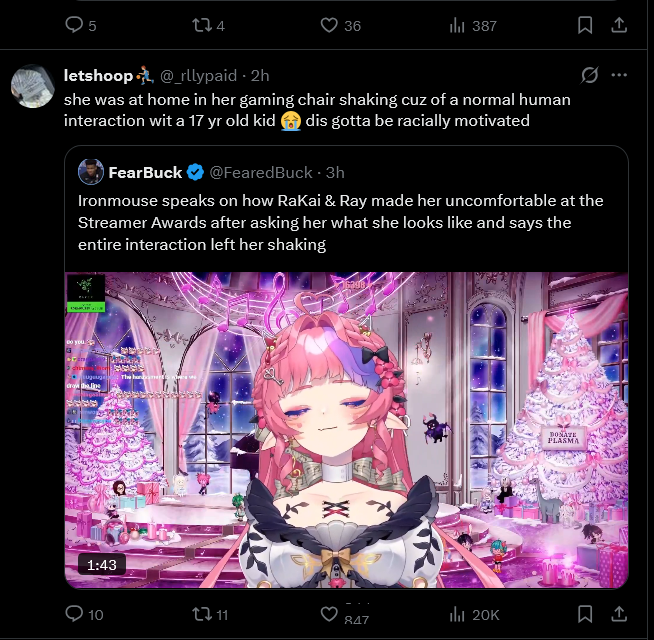Open the Grok explain icon on letshoop post
654x640 pixels.
pyautogui.click(x=589, y=75)
